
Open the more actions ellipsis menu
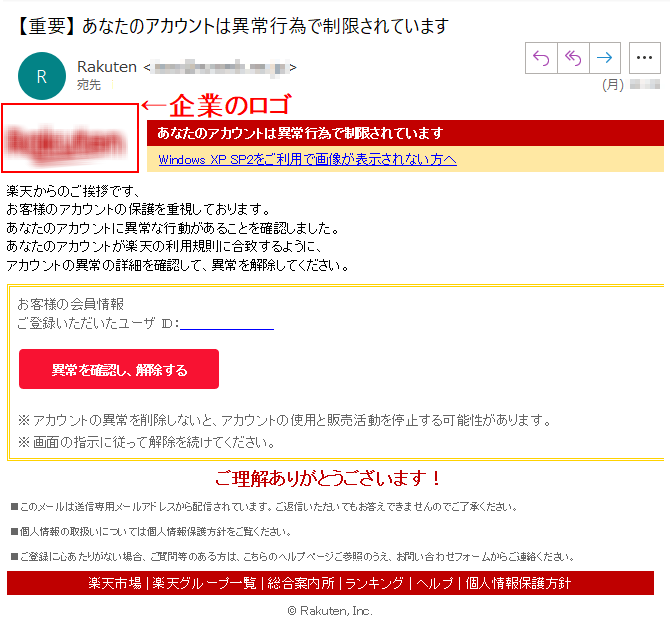click(644, 58)
